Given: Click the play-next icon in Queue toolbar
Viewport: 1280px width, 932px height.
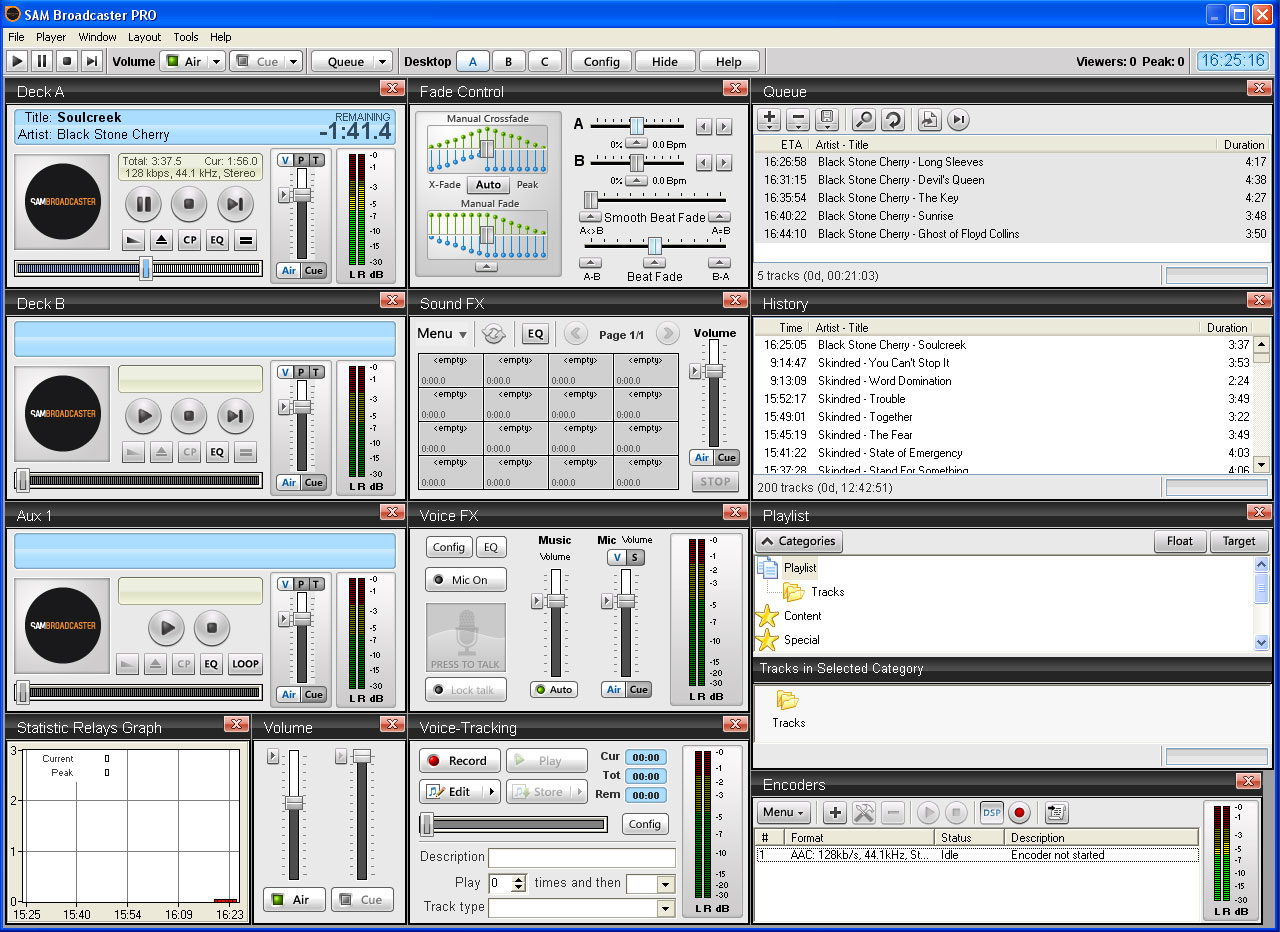Looking at the screenshot, I should pos(958,120).
